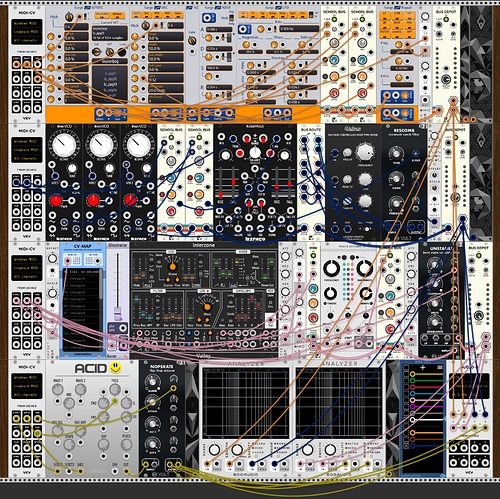Click the red knob on first EvenVCO
Screen dimensions: 500x499
55,201
